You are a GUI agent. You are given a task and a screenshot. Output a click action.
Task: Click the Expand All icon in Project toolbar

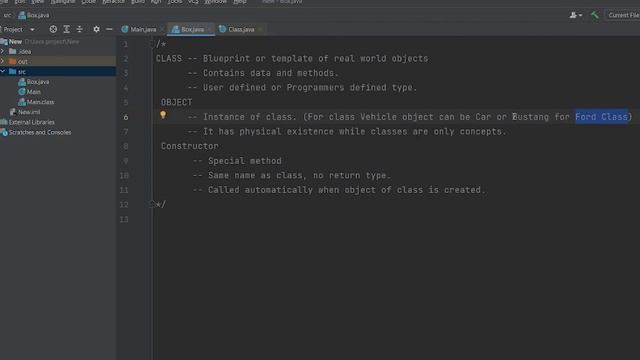pos(67,29)
